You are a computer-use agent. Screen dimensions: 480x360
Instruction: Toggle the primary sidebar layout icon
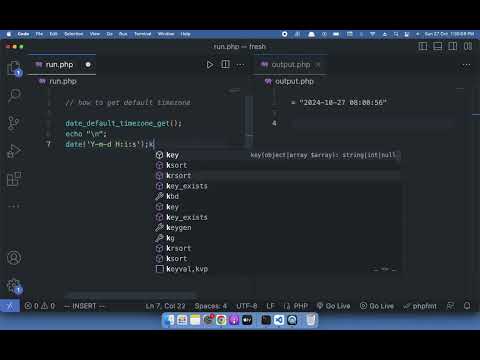[423, 46]
